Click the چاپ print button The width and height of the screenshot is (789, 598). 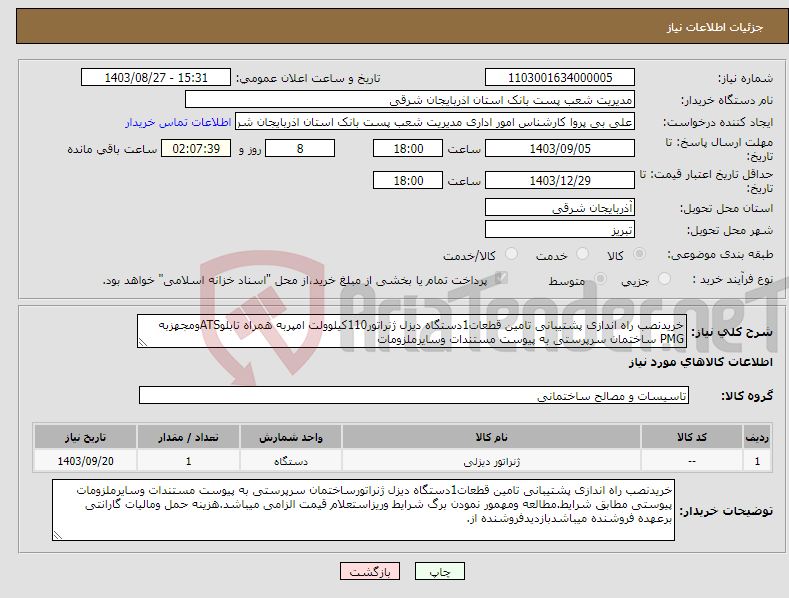coord(440,572)
